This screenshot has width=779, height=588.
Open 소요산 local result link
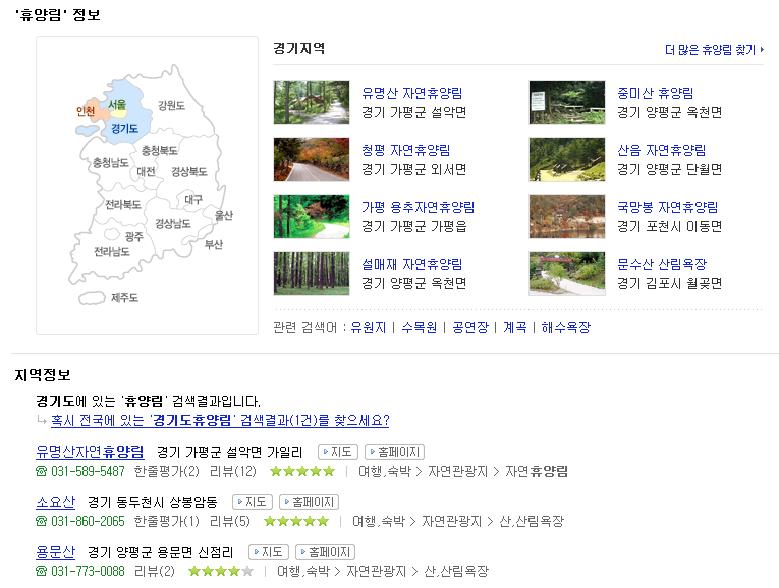(x=56, y=502)
